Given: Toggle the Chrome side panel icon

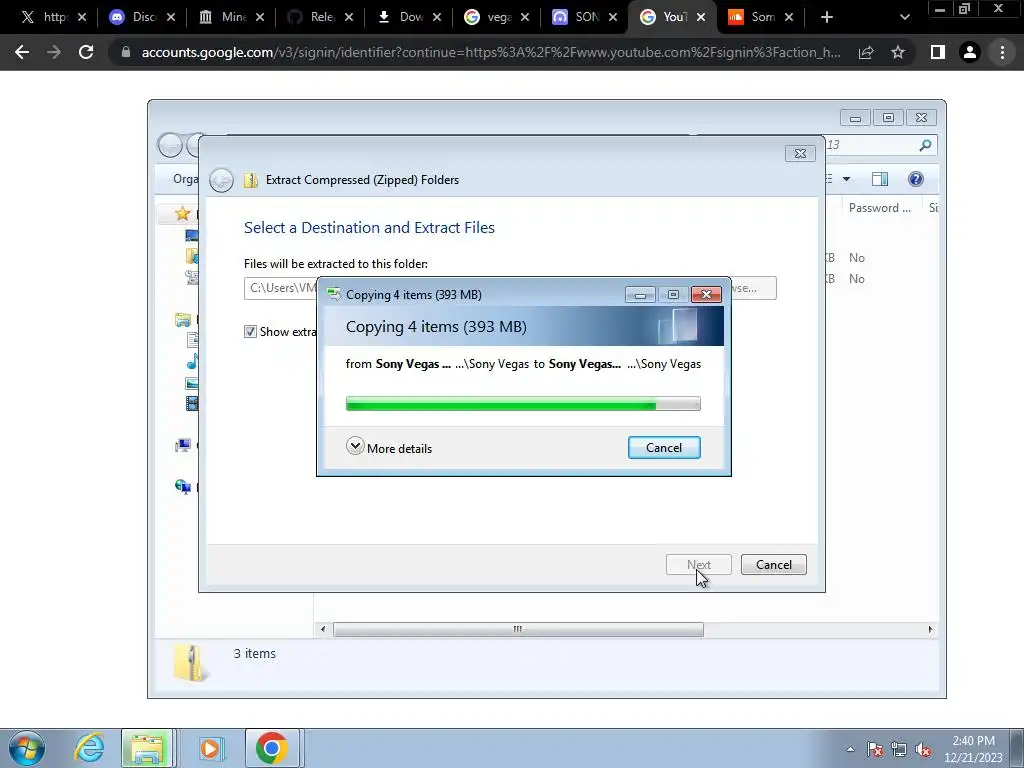Looking at the screenshot, I should click(938, 52).
